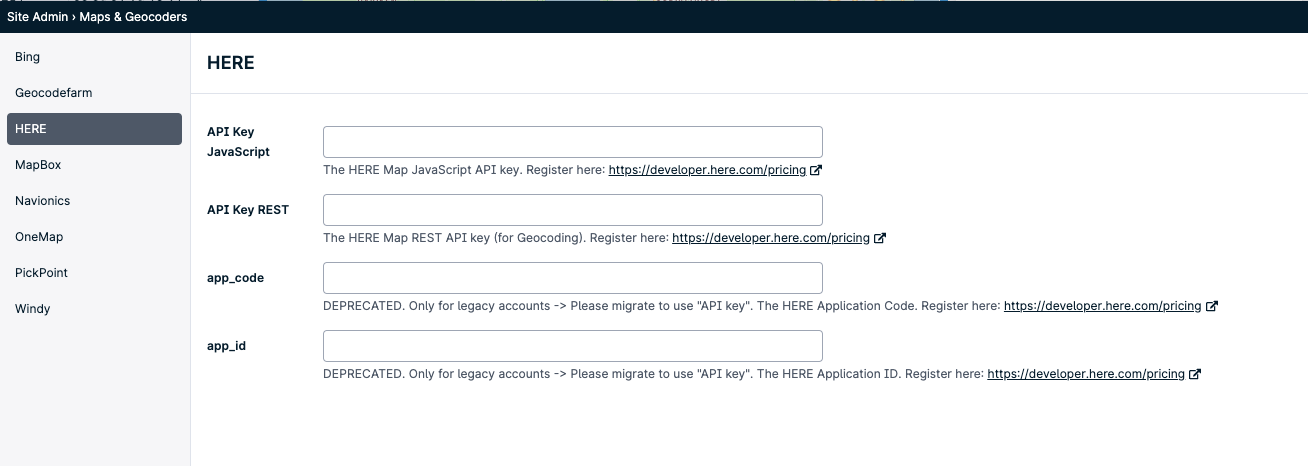Open pricing link under API Key REST
This screenshot has width=1308, height=466.
tap(770, 238)
